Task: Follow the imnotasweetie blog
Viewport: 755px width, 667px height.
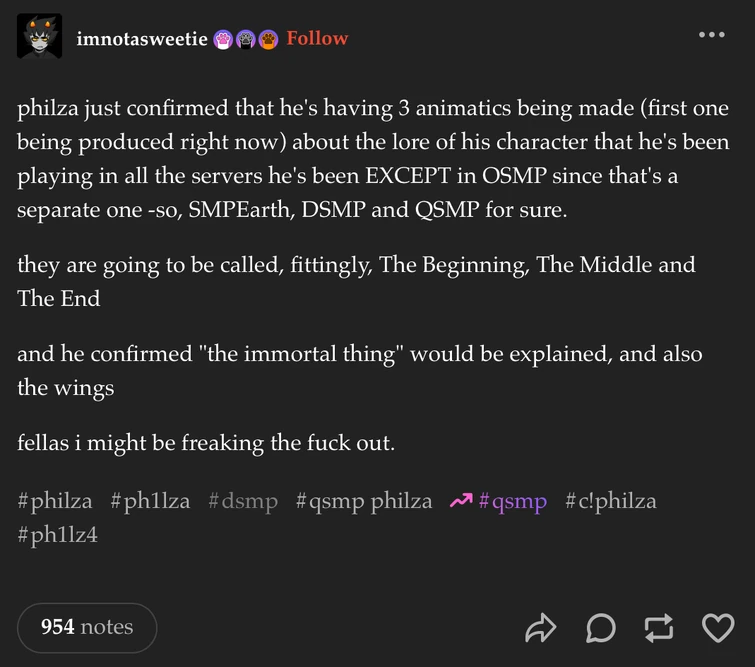Action: click(x=317, y=38)
